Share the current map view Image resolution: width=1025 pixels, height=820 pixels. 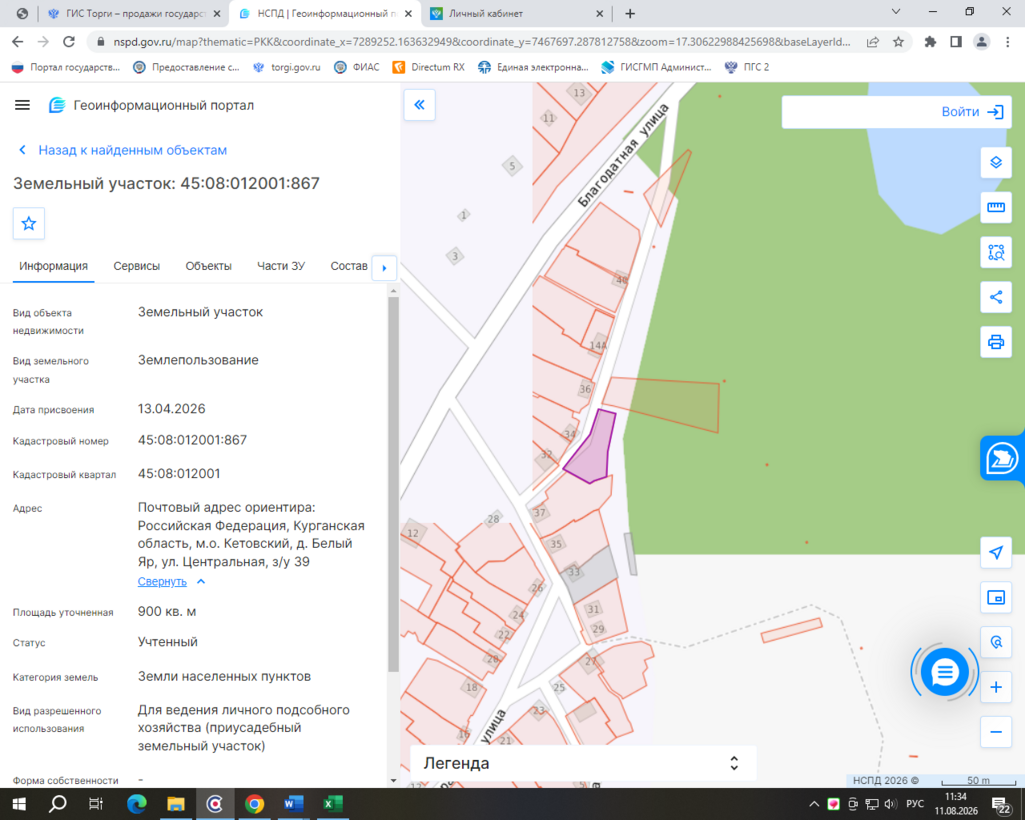click(996, 298)
